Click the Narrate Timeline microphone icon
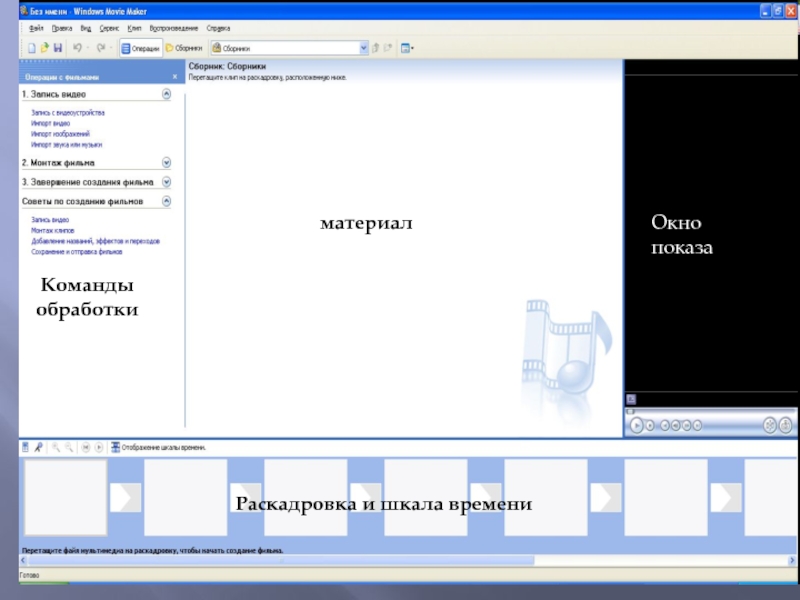Viewport: 800px width, 600px height. coord(38,447)
